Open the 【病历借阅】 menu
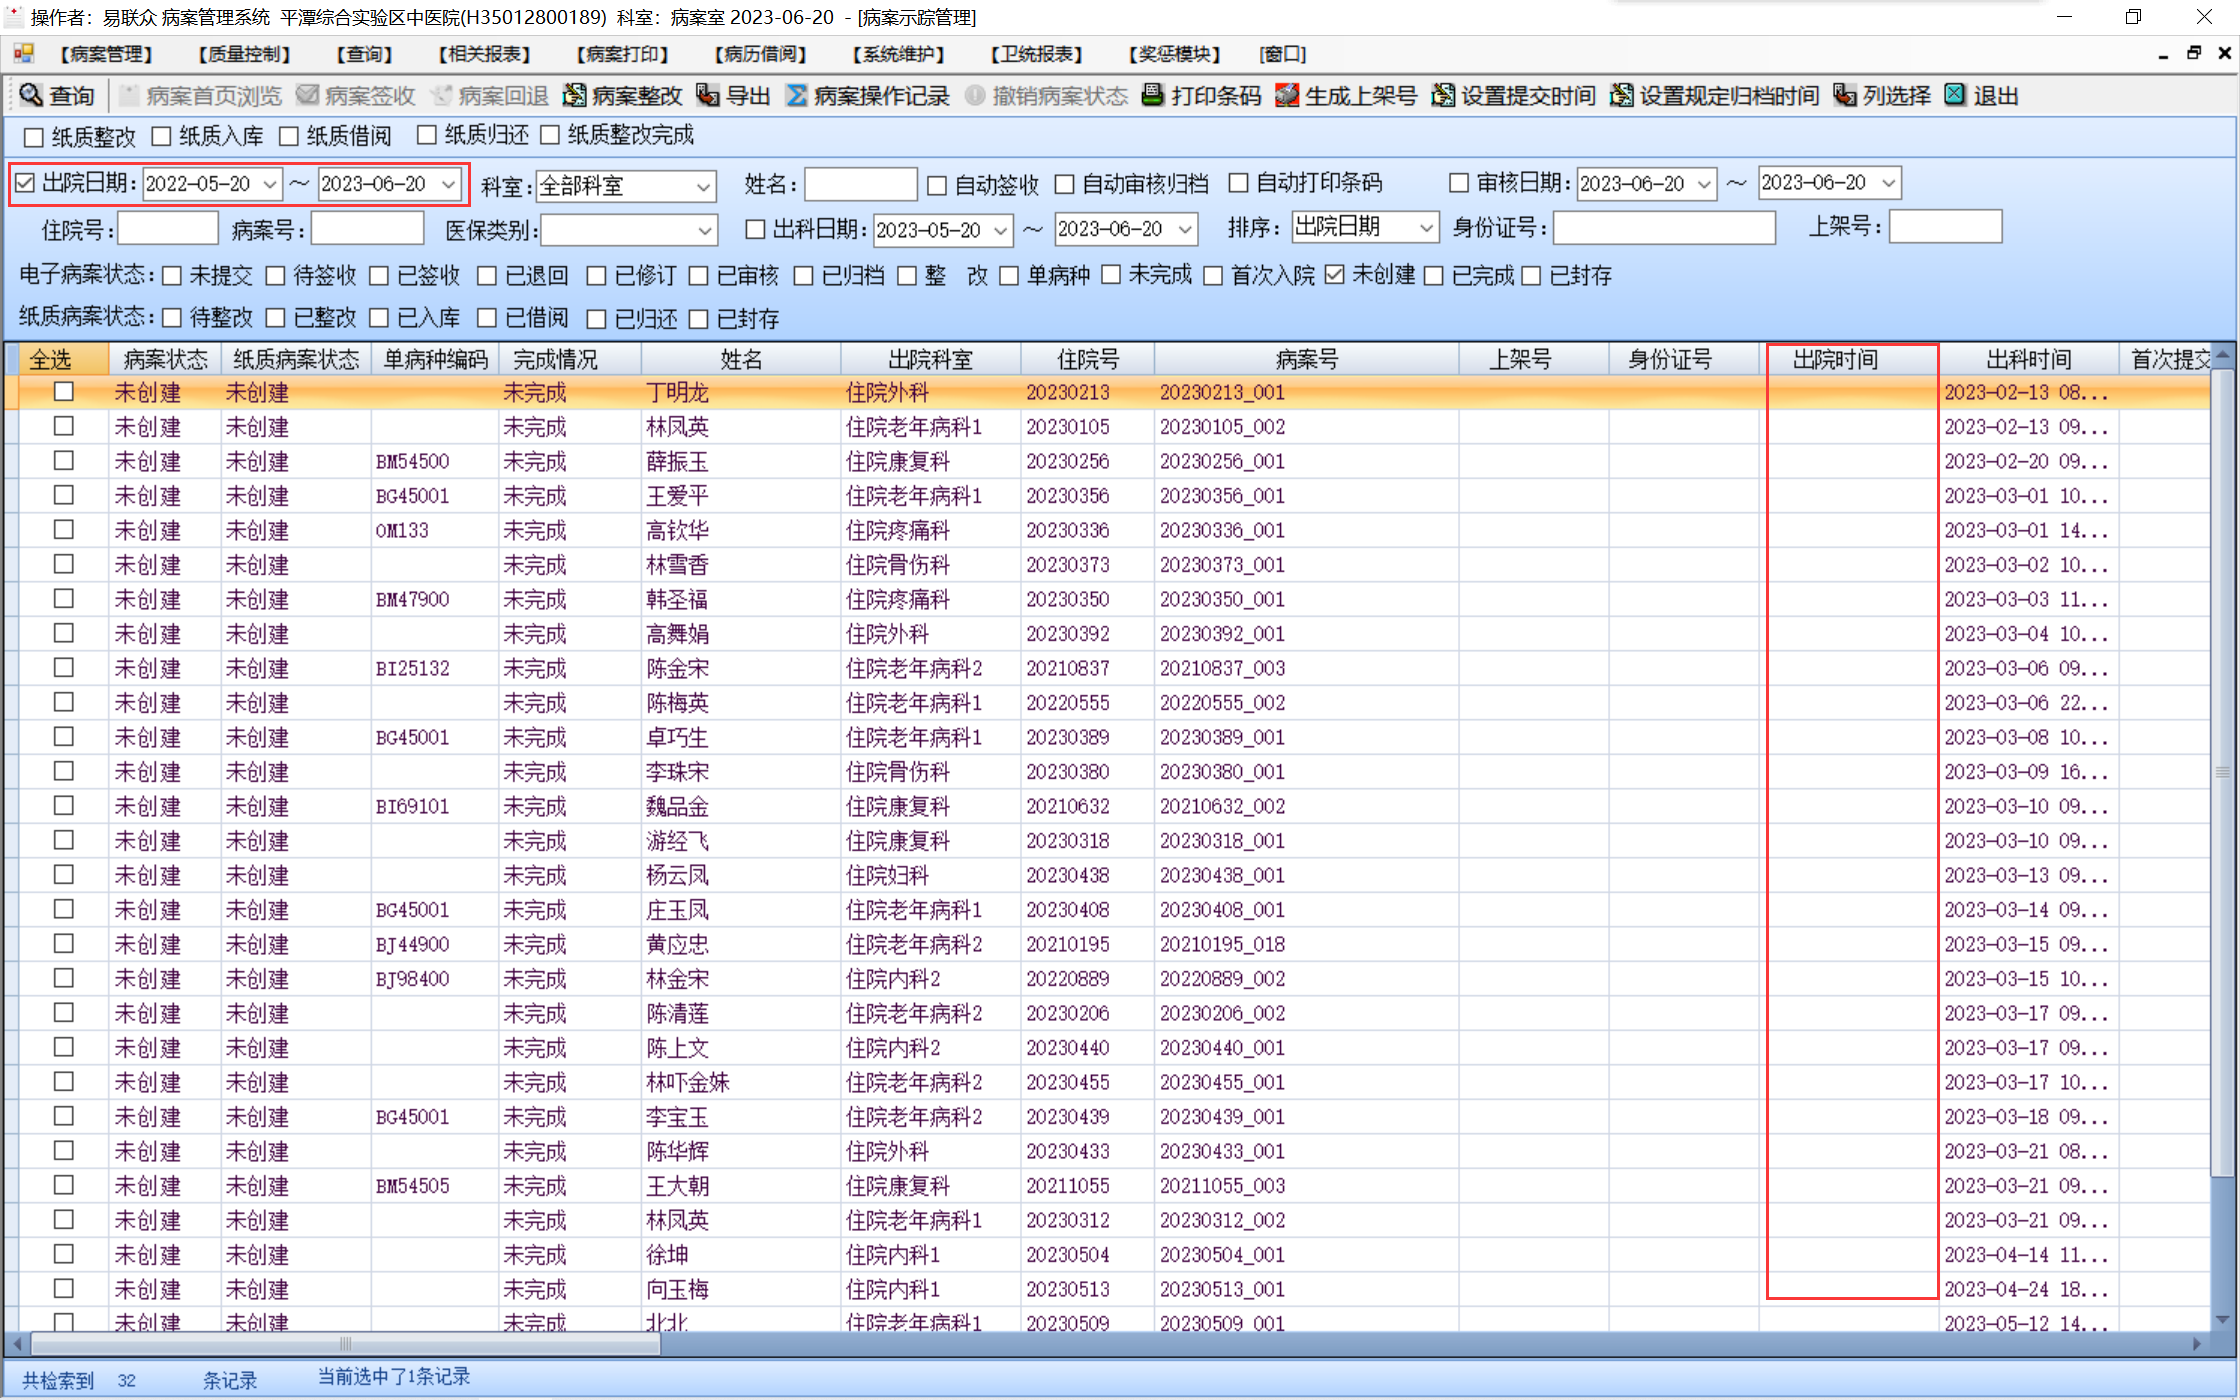The width and height of the screenshot is (2240, 1400). coord(760,54)
